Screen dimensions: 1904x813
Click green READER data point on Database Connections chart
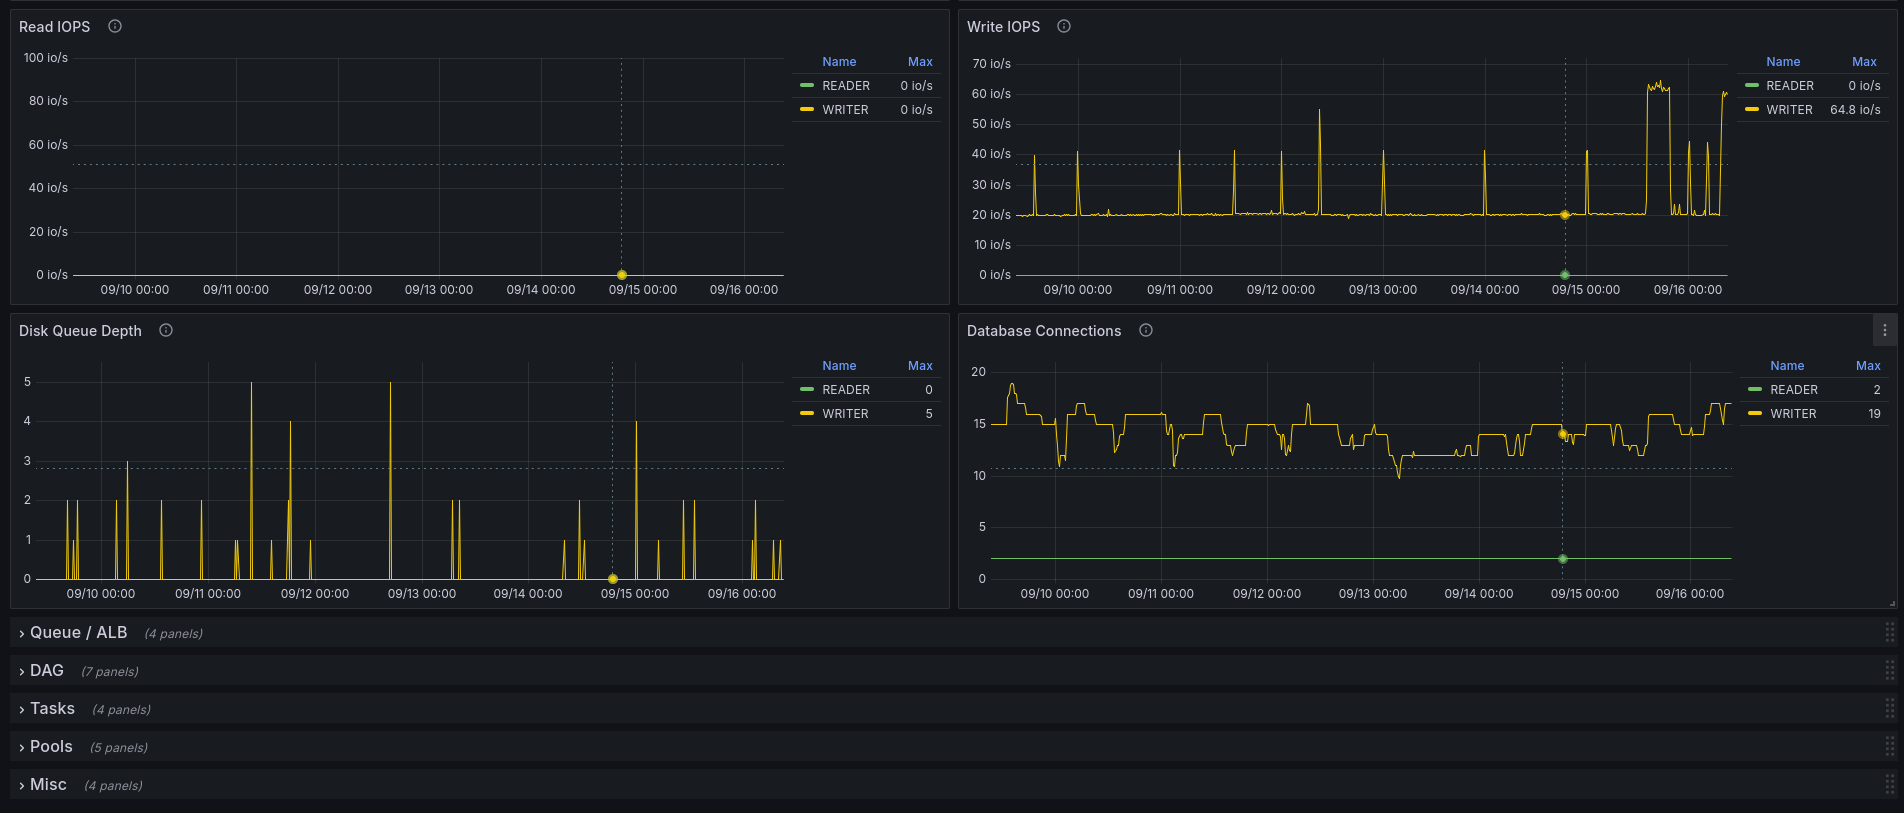click(x=1563, y=559)
